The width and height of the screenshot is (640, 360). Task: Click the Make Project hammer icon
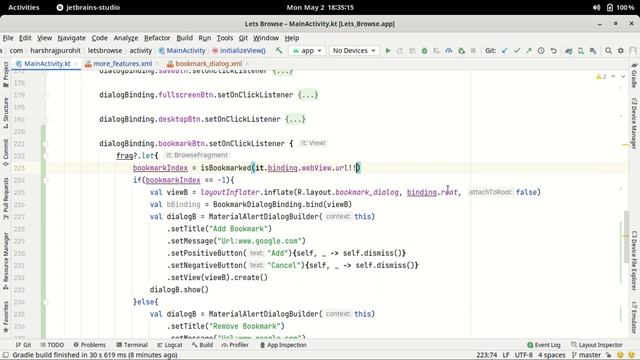point(279,51)
